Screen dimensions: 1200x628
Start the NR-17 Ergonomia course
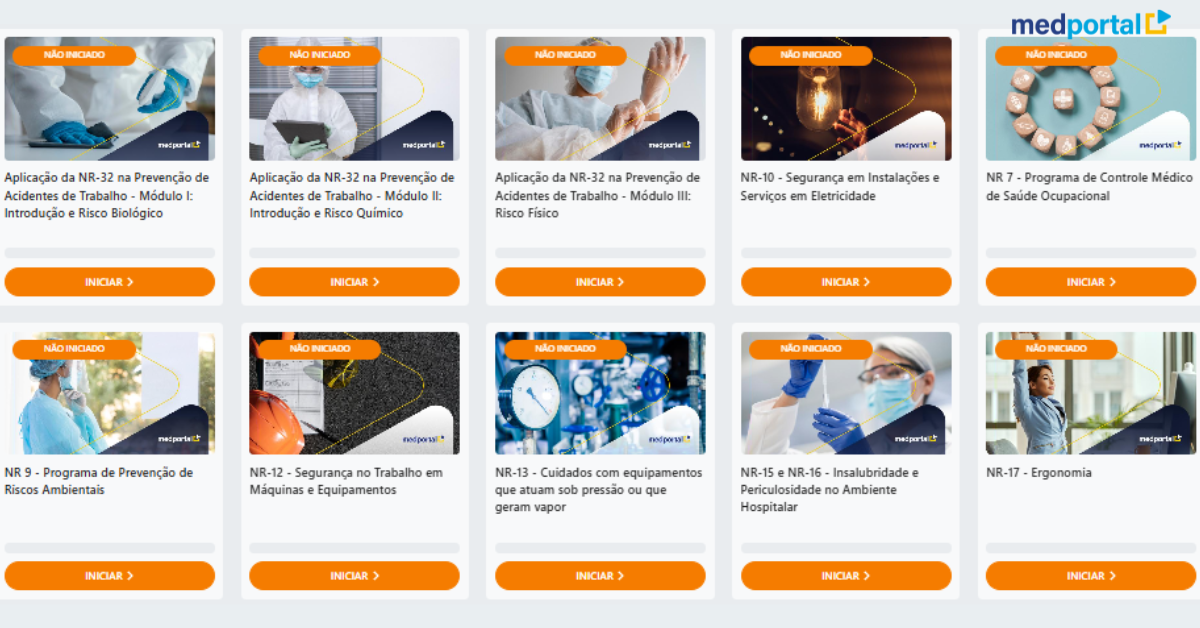coord(1091,576)
